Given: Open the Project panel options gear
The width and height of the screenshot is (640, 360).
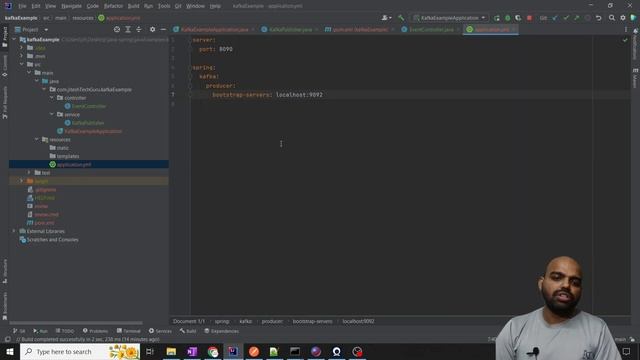Looking at the screenshot, I should (x=152, y=29).
